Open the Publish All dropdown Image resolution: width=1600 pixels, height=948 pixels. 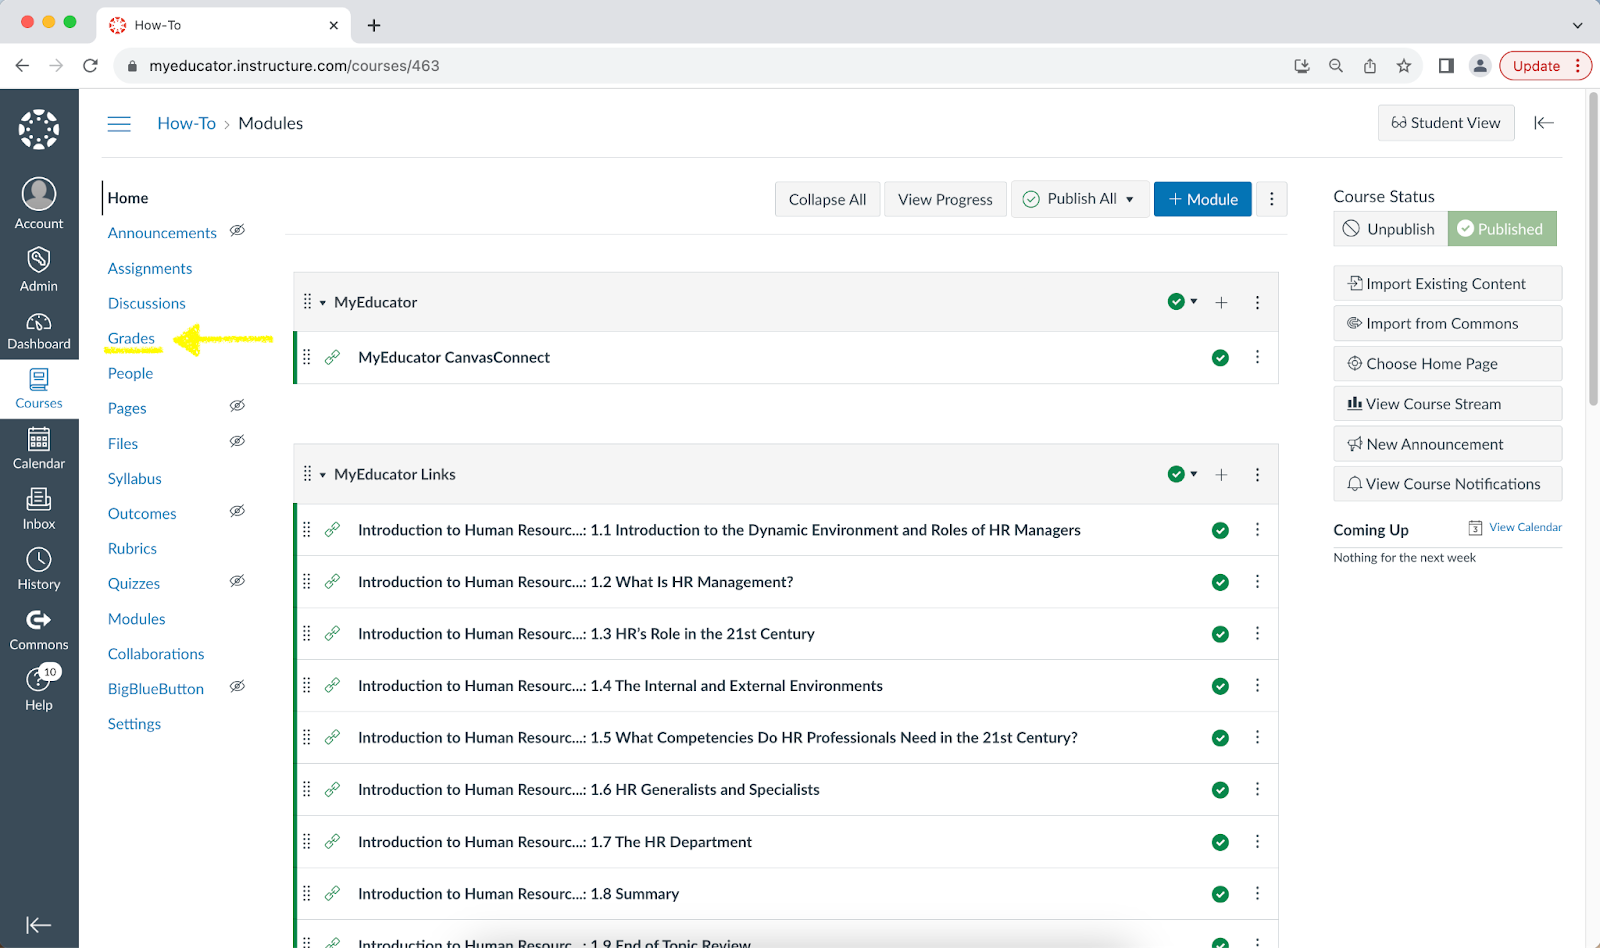1080,199
